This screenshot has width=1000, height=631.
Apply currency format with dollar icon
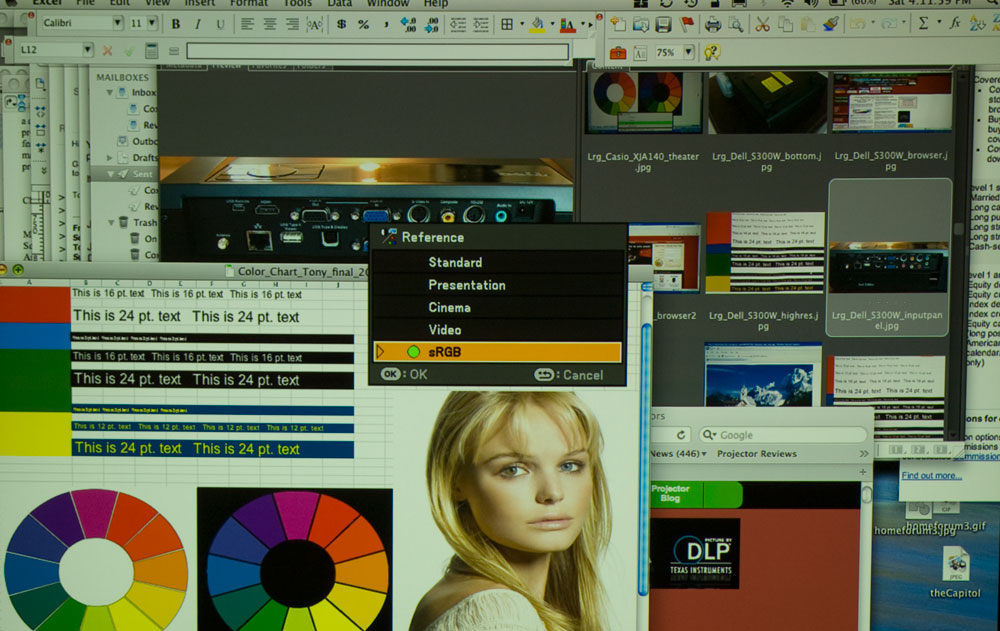pyautogui.click(x=341, y=24)
